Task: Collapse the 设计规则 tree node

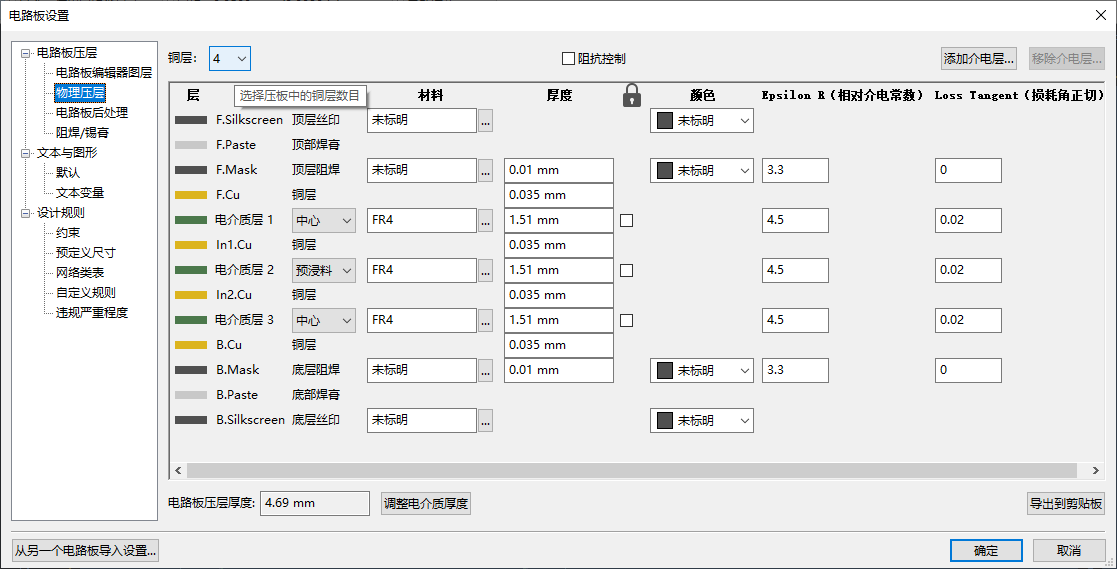Action: [26, 213]
